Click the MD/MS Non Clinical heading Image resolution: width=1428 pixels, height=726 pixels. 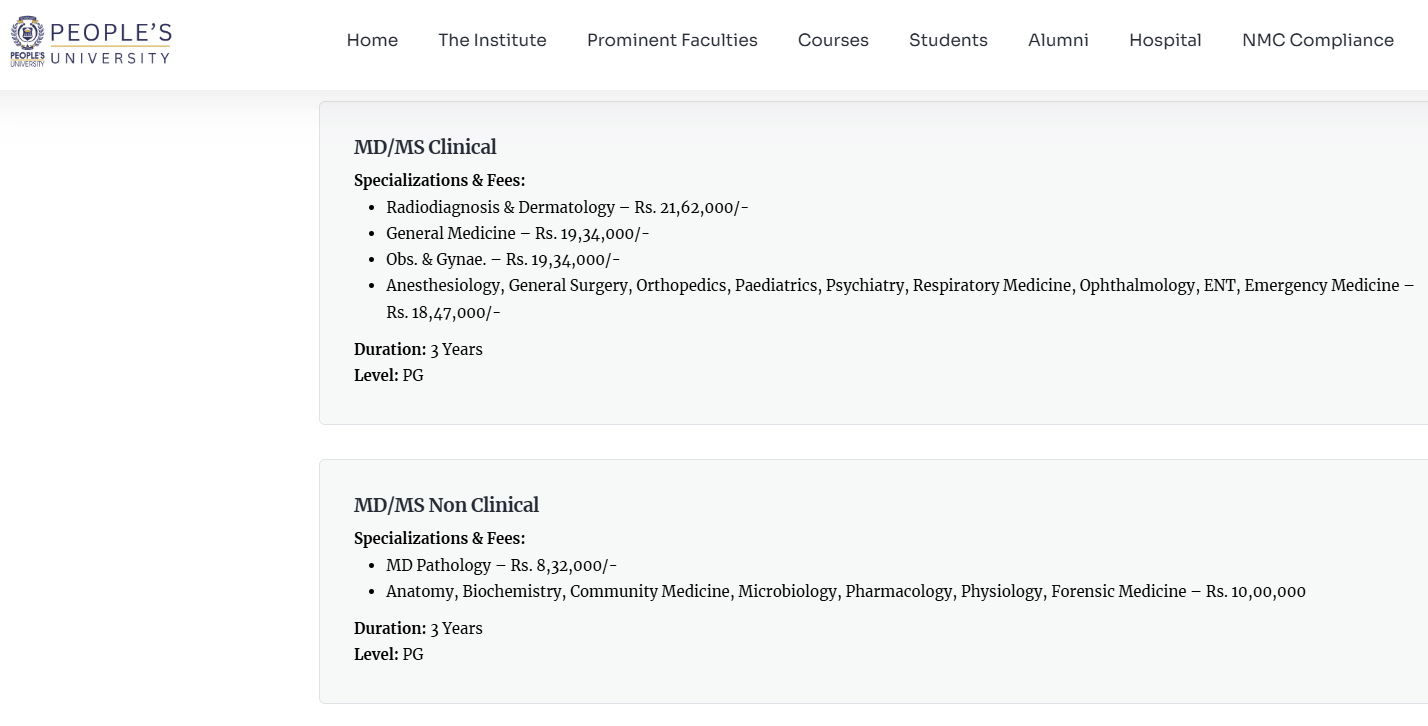446,505
